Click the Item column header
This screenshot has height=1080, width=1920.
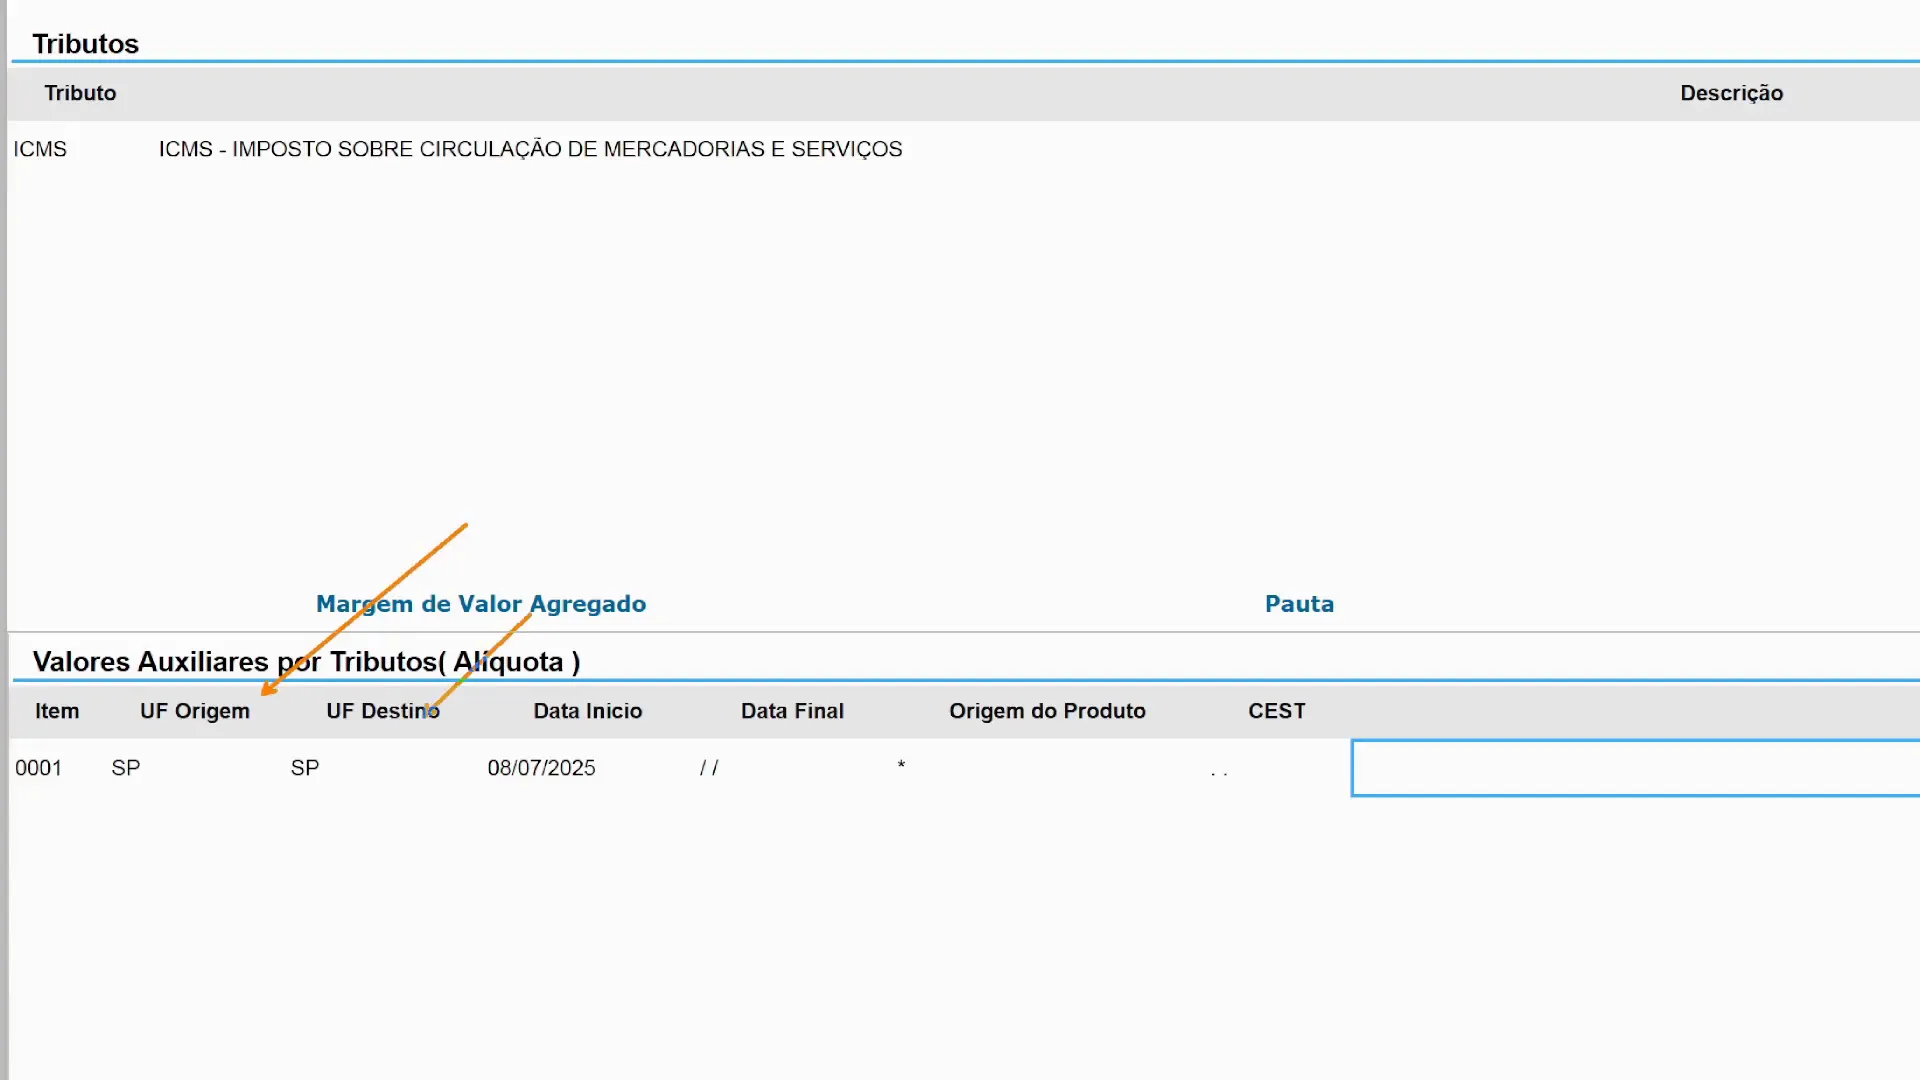point(57,711)
